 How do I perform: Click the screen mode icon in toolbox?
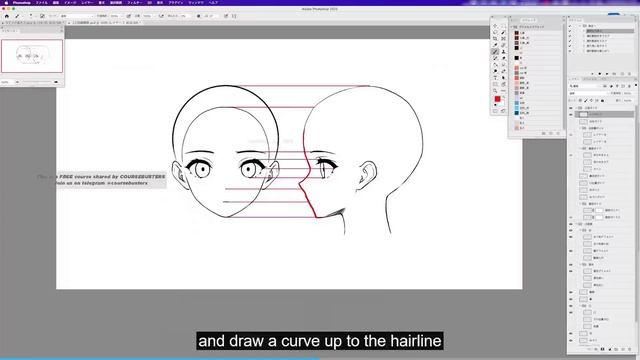[x=503, y=111]
